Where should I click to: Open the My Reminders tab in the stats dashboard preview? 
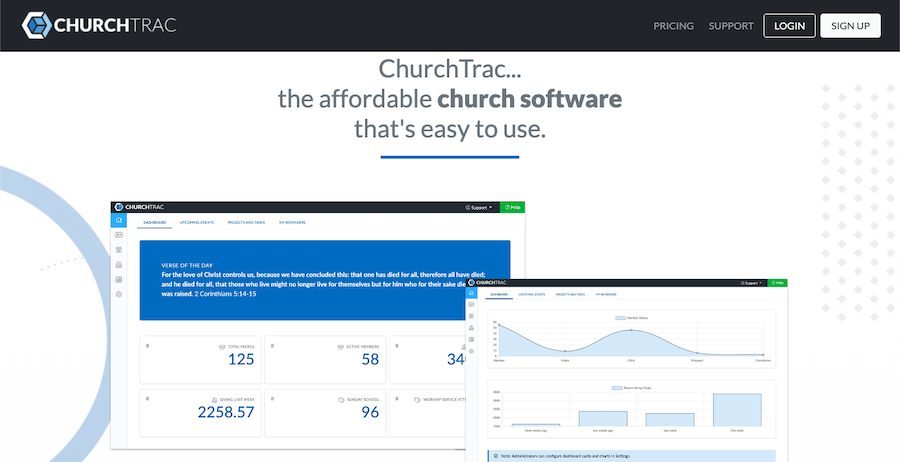[x=292, y=222]
